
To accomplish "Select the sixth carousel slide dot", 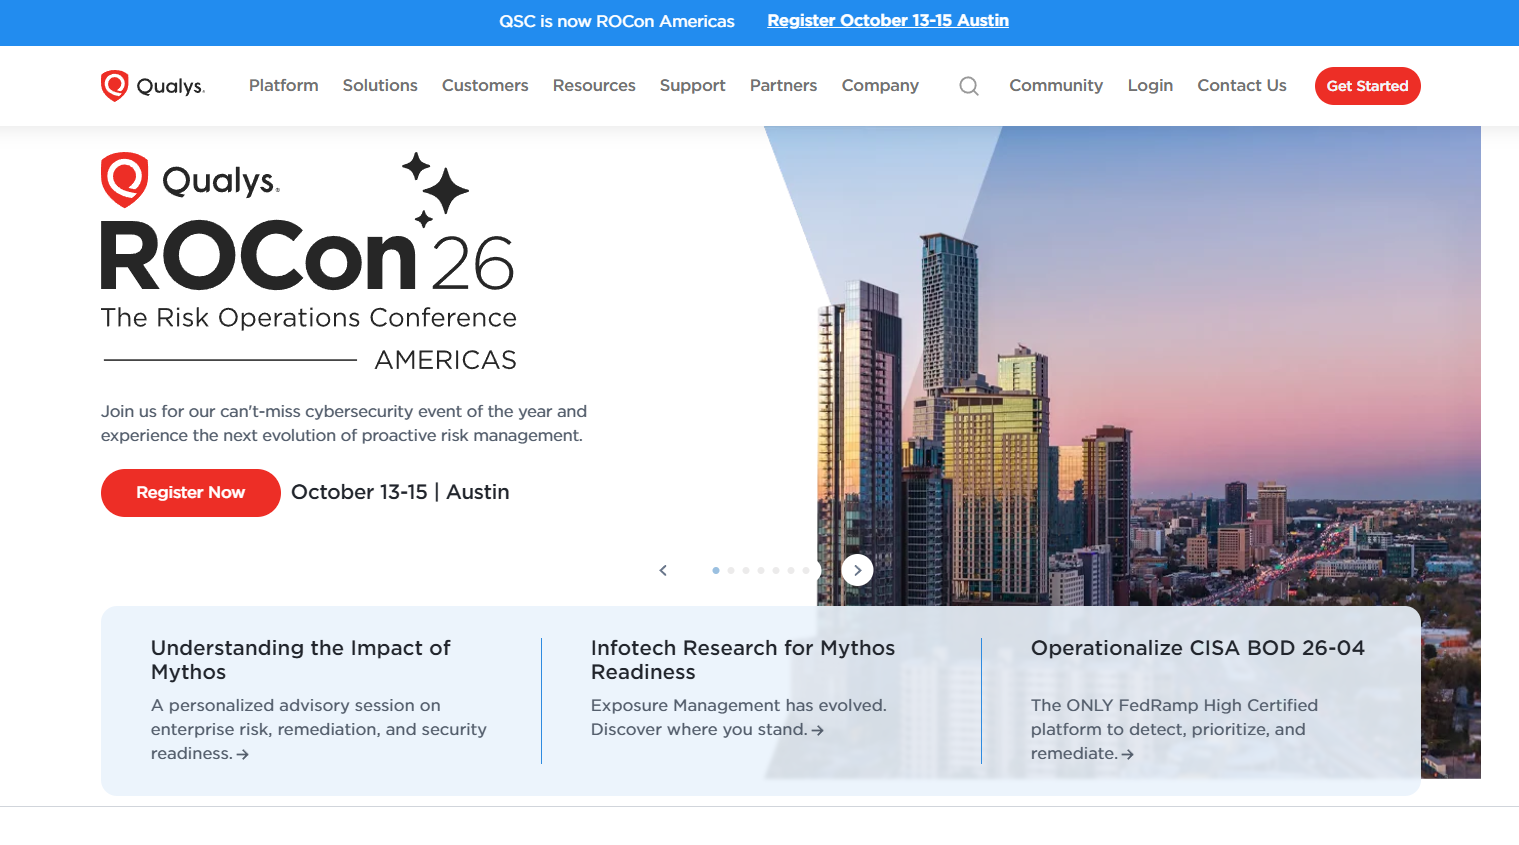I will click(791, 570).
